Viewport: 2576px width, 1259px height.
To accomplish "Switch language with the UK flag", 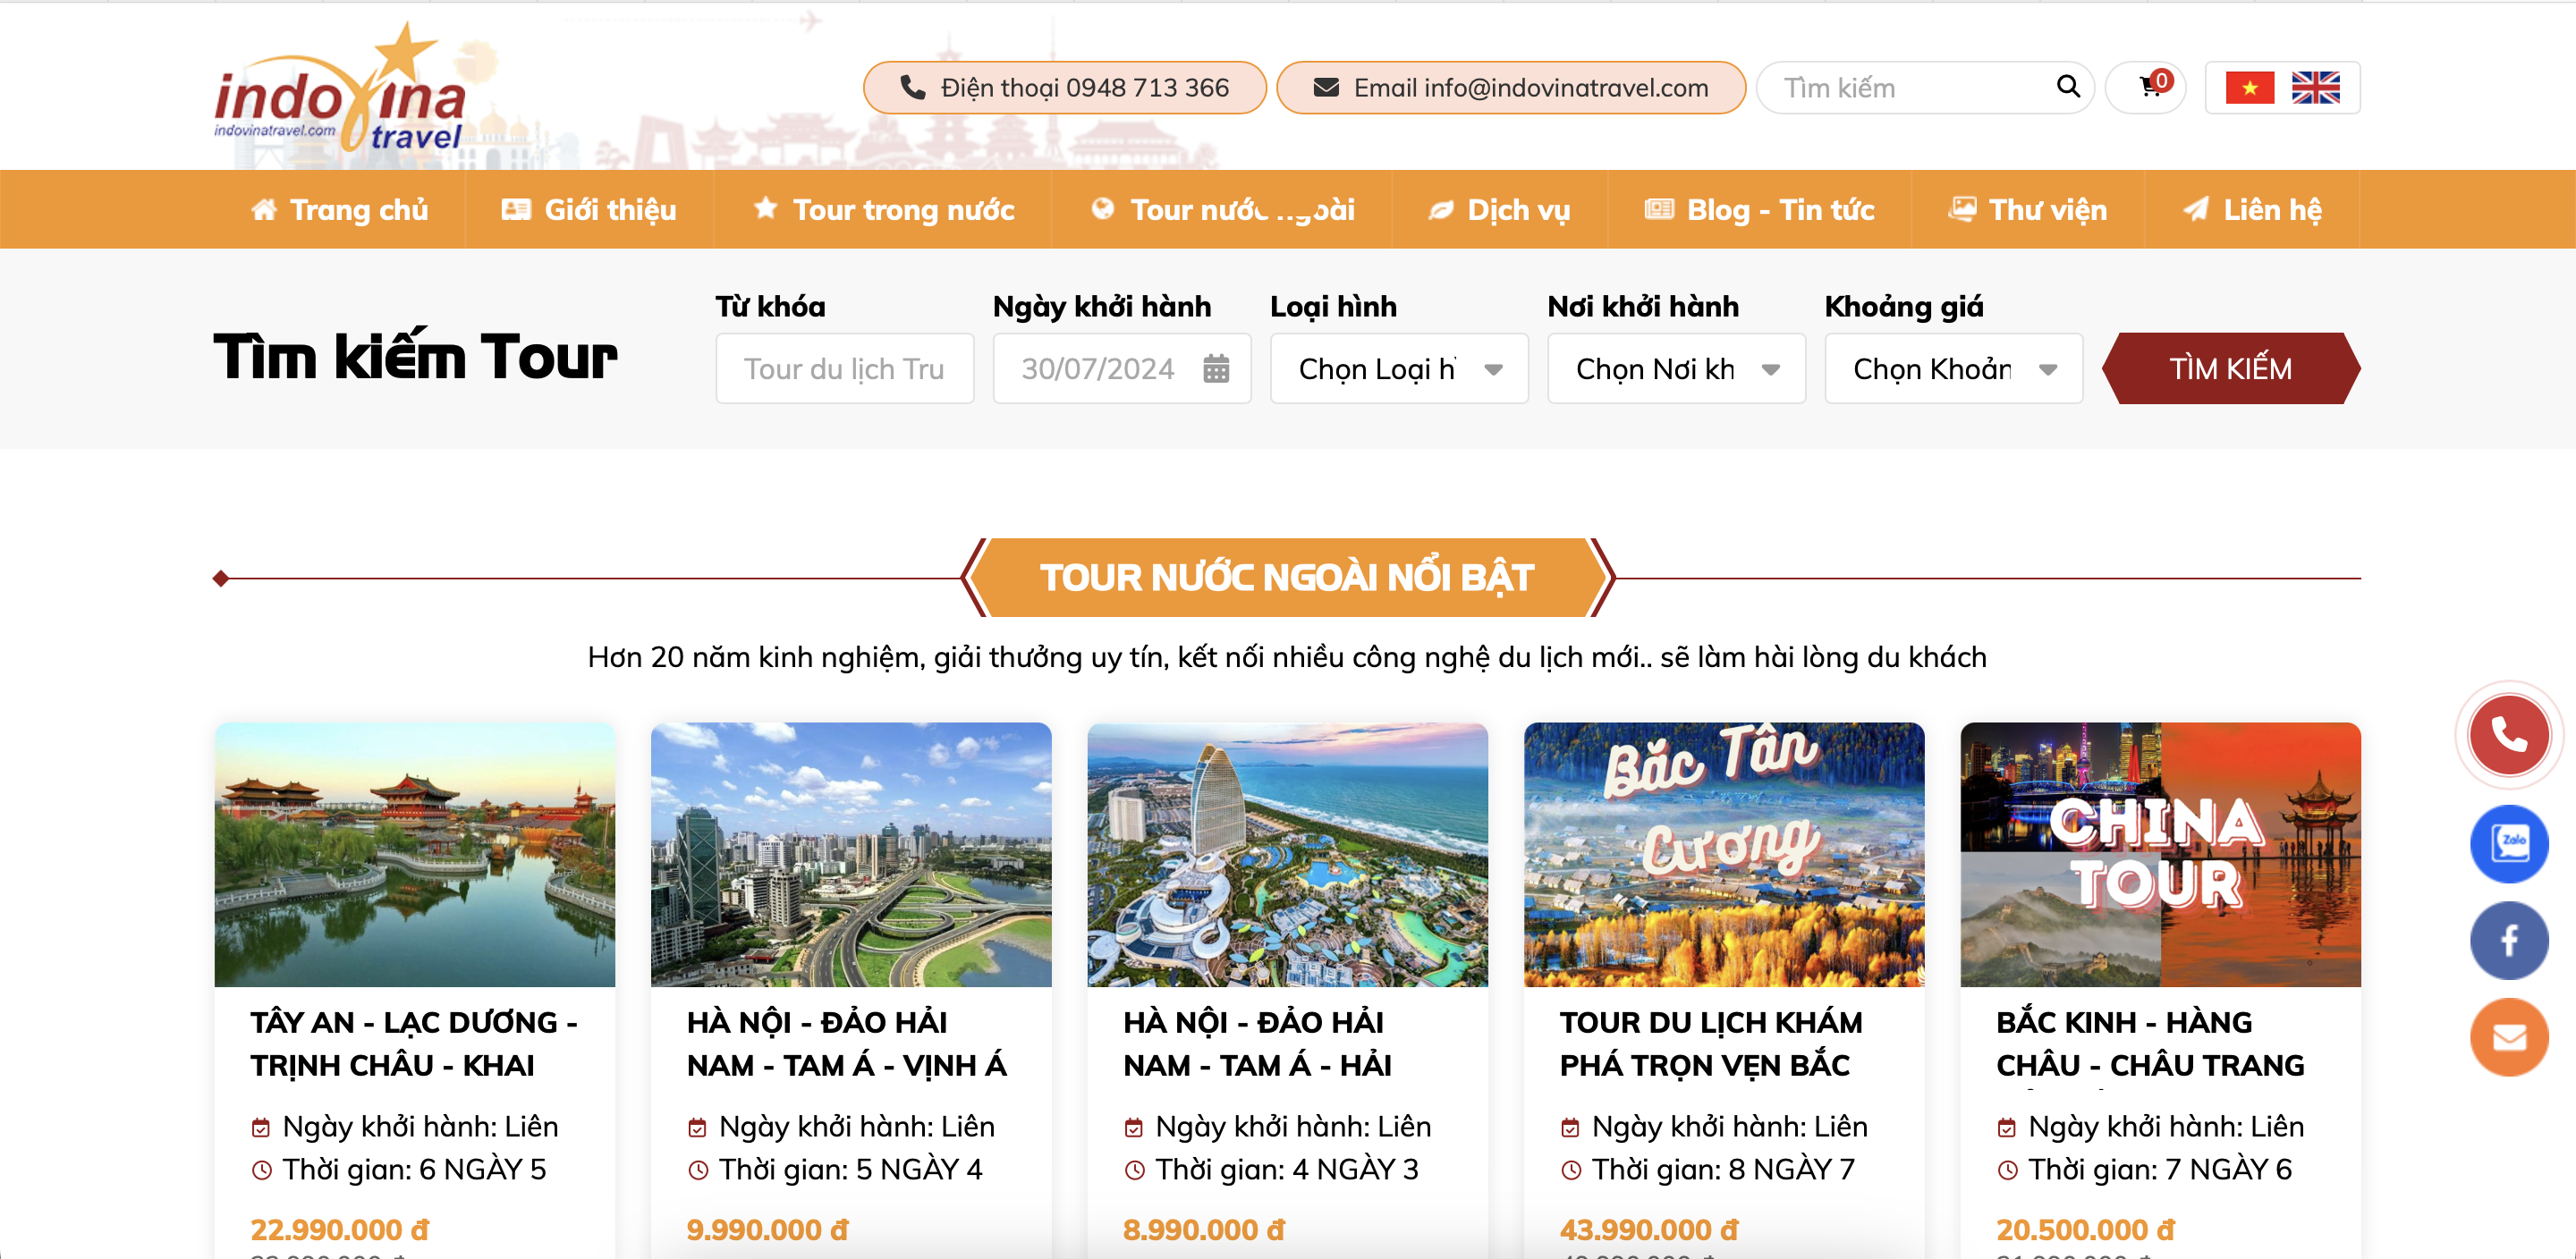I will click(2315, 88).
